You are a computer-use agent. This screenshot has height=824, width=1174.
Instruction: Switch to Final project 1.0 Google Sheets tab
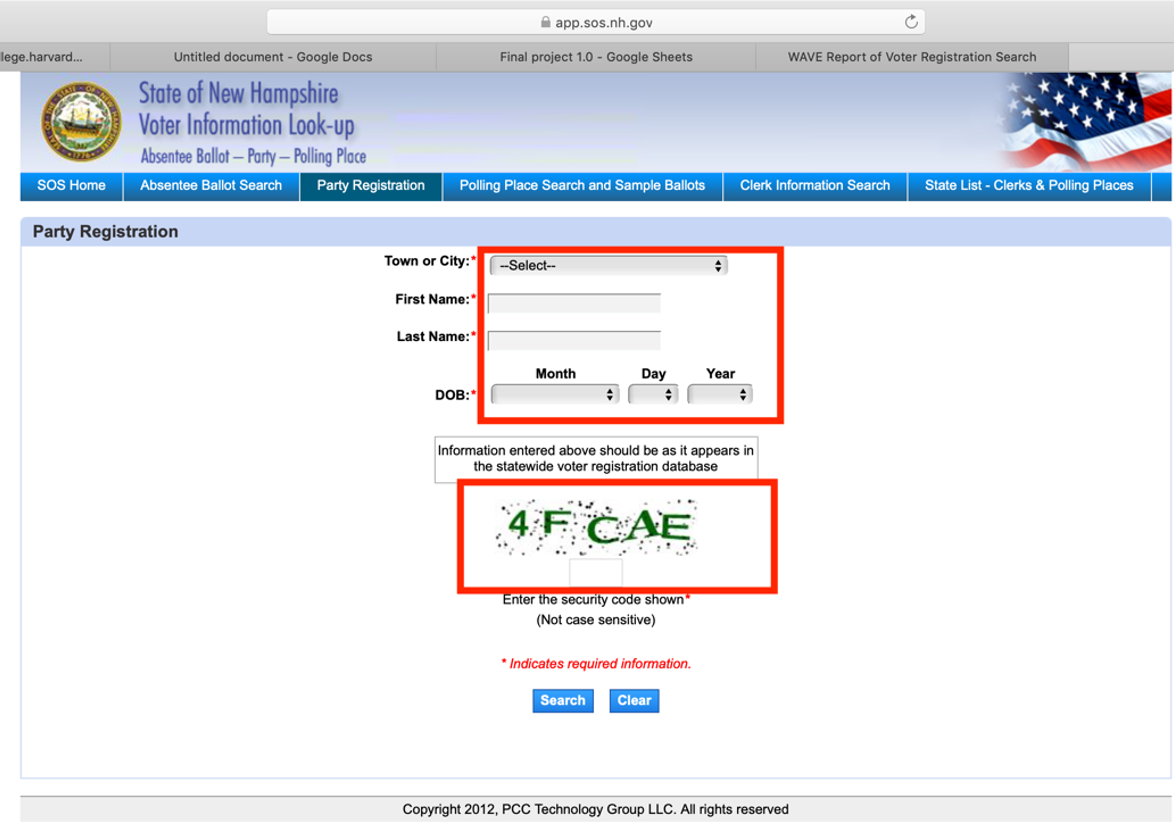pyautogui.click(x=596, y=57)
